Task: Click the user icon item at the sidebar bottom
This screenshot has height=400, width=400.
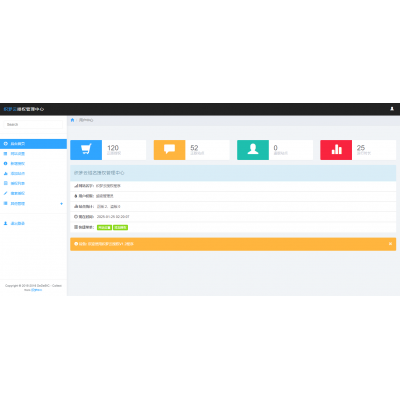Action: pos(33,223)
